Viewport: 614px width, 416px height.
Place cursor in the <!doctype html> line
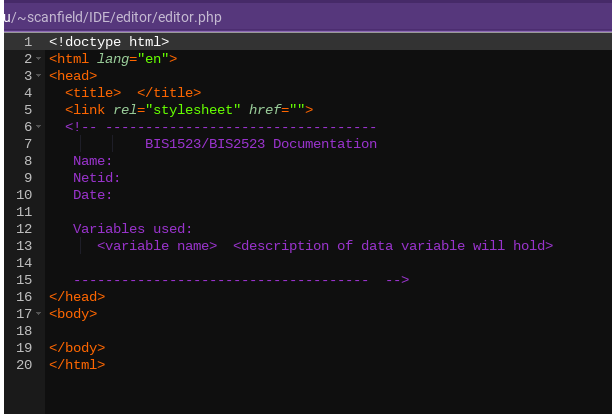click(109, 42)
